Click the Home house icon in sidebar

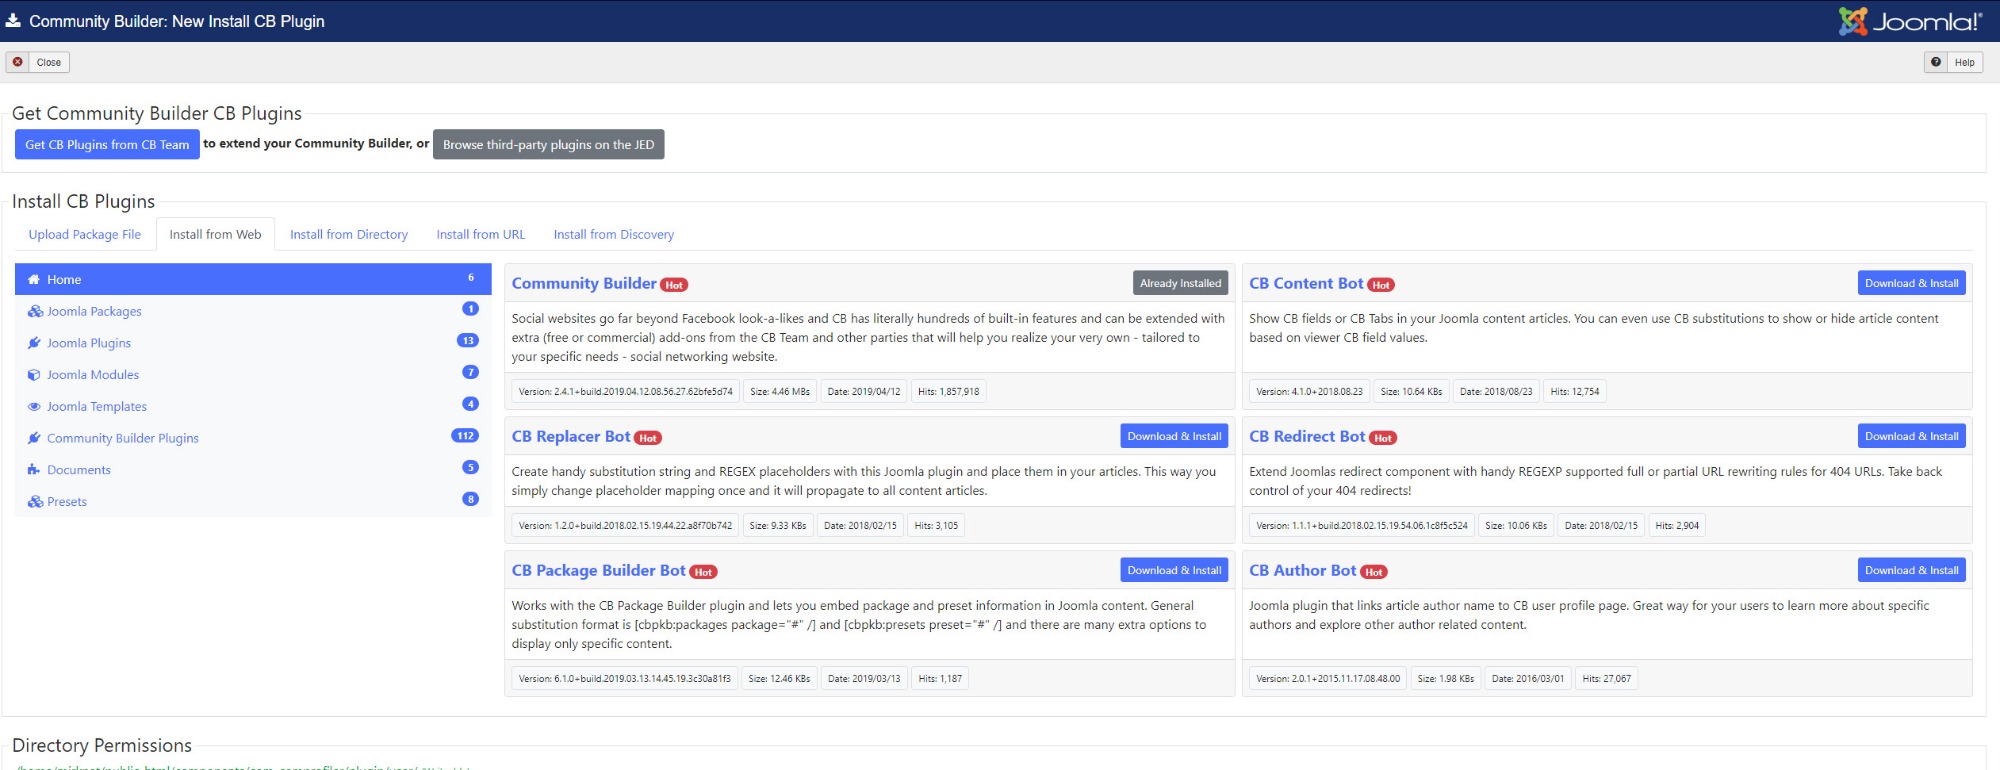[34, 280]
